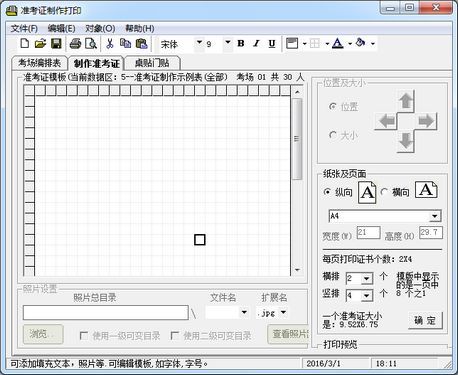The image size is (458, 375).
Task: Open the A4 paper size dropdown
Action: [434, 216]
